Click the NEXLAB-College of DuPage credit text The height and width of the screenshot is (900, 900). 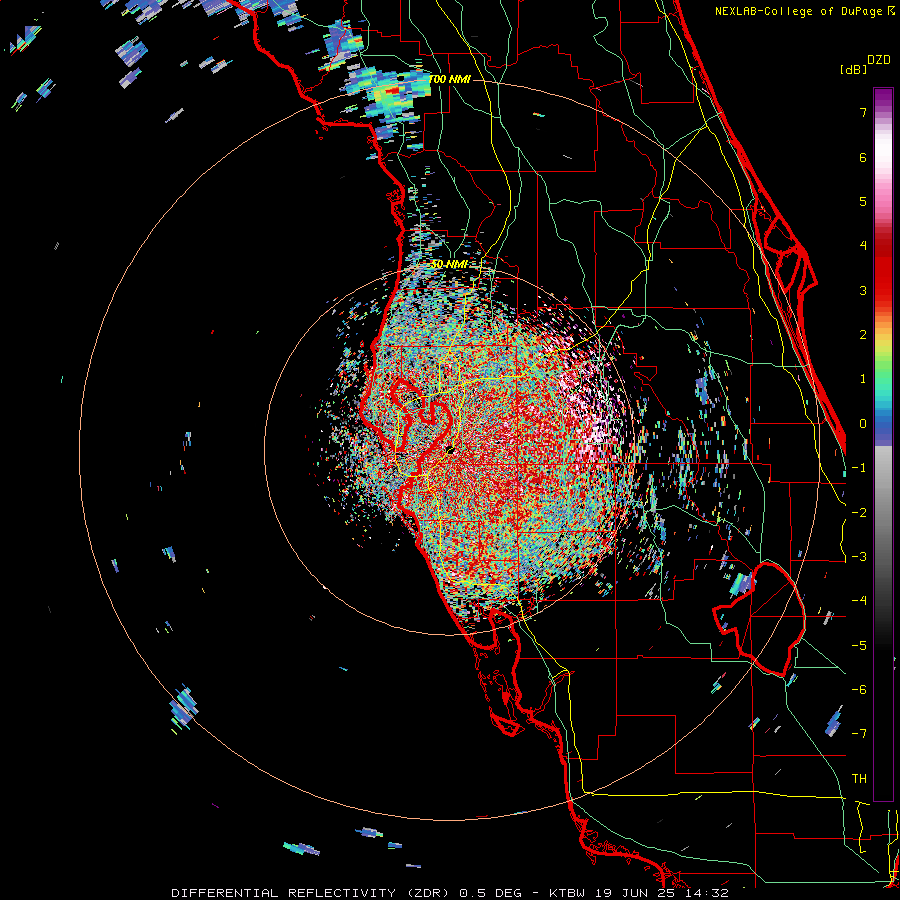point(800,11)
